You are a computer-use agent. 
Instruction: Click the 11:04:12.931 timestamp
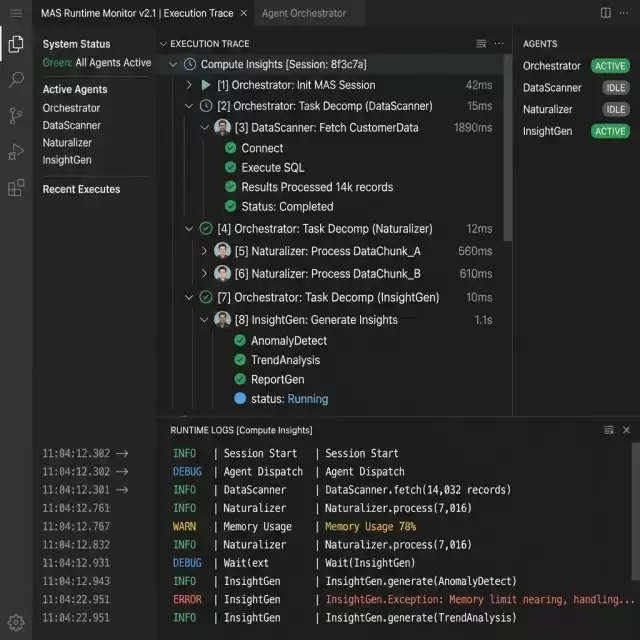76,563
